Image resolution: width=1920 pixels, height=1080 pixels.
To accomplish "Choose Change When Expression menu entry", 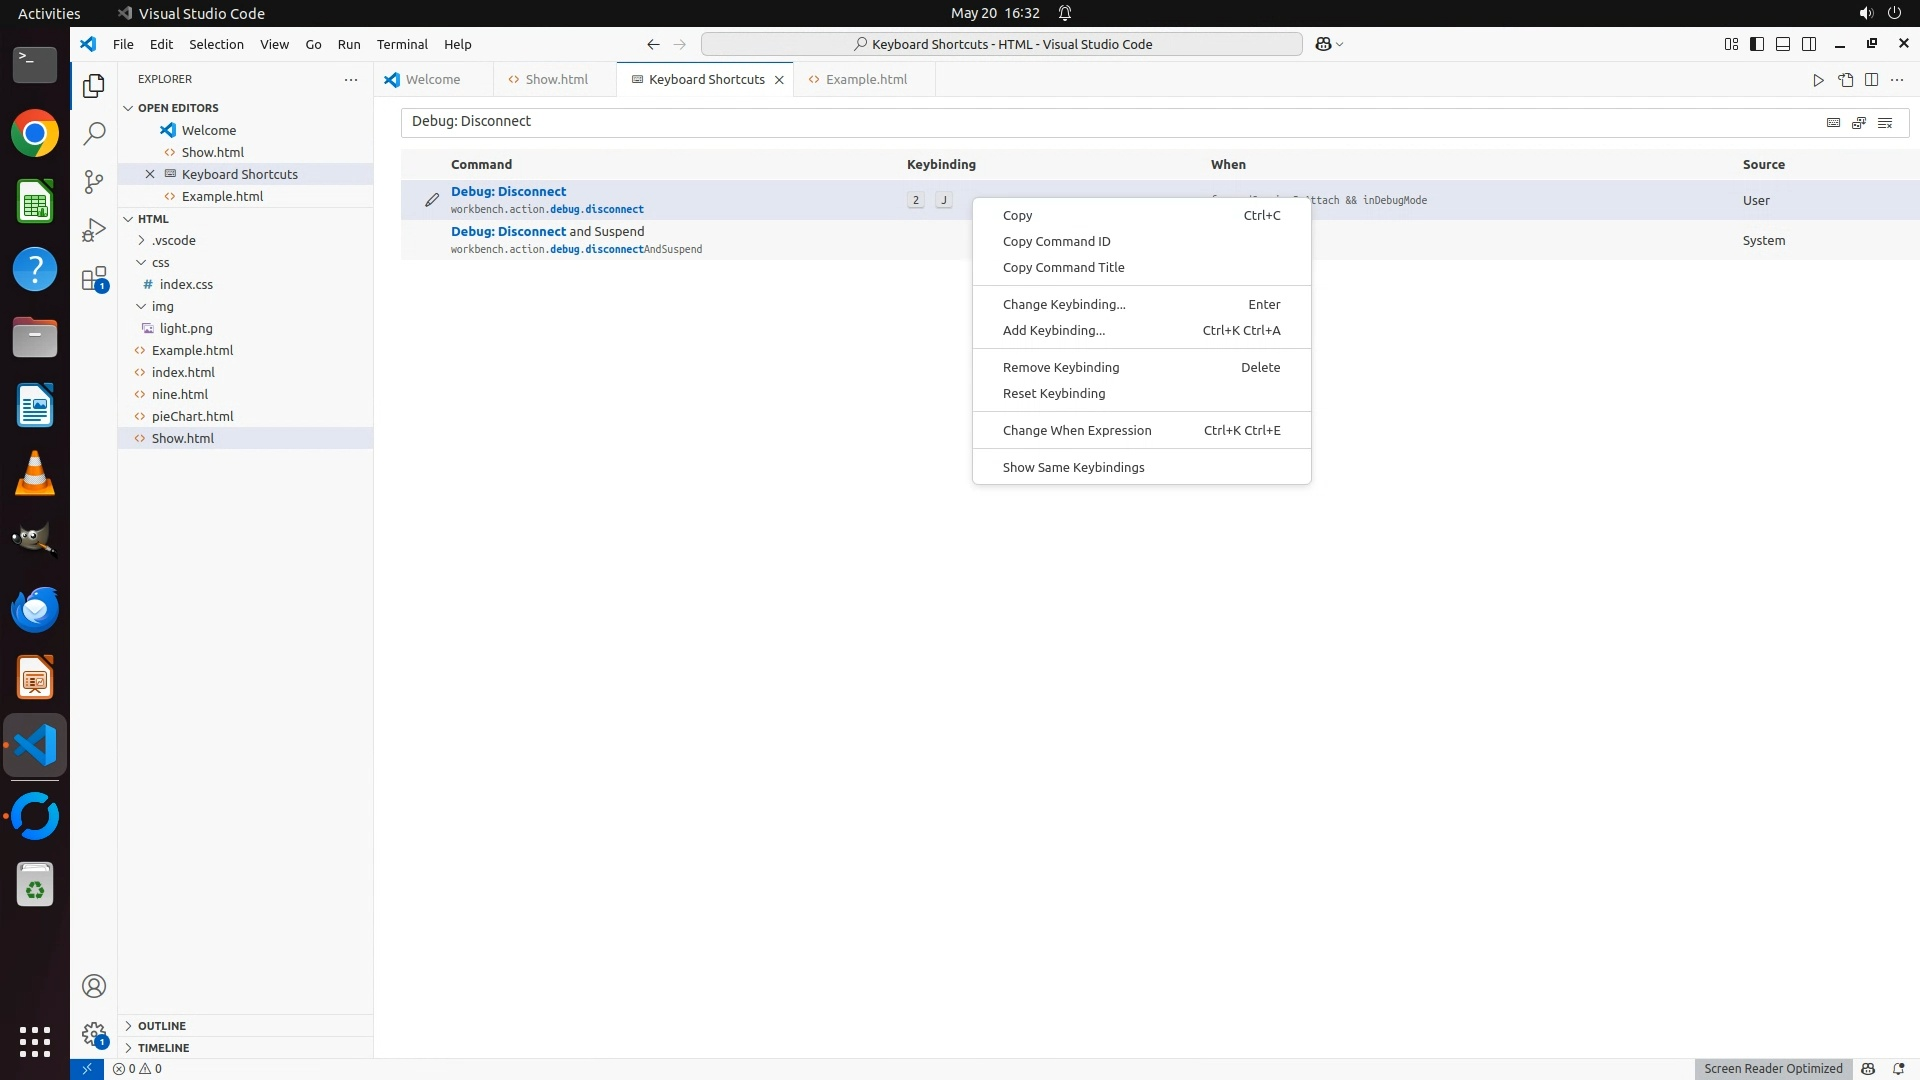I will click(x=1077, y=430).
